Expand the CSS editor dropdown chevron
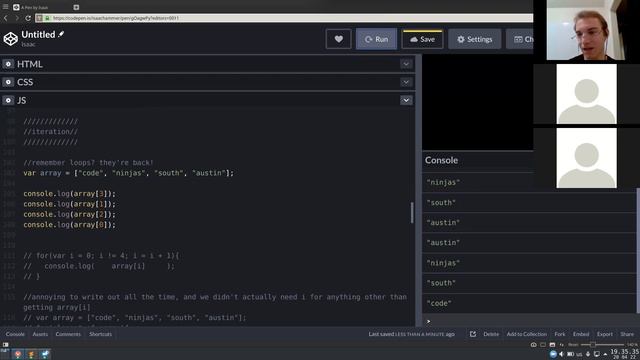This screenshot has height=360, width=640. coord(406,82)
